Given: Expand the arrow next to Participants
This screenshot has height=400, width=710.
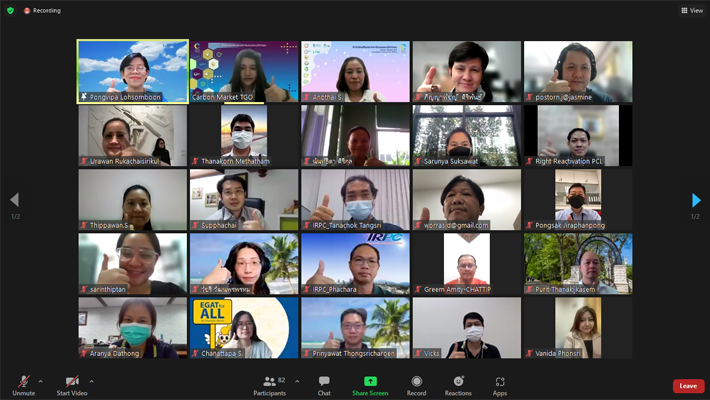Looking at the screenshot, I should 297,381.
